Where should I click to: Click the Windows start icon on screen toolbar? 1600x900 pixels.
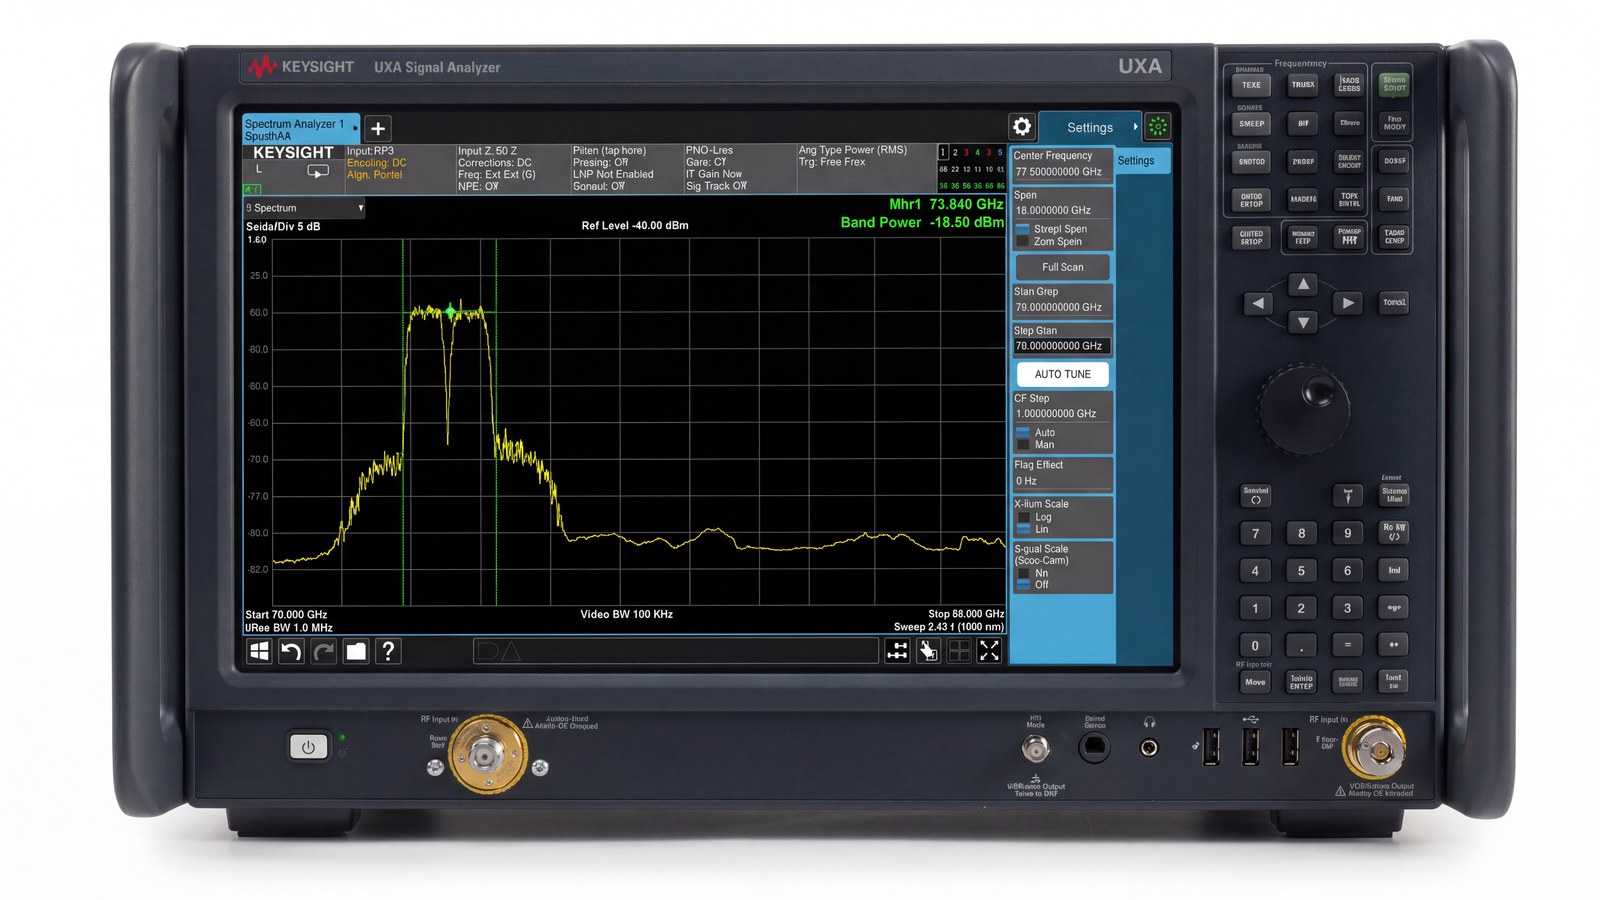[259, 651]
